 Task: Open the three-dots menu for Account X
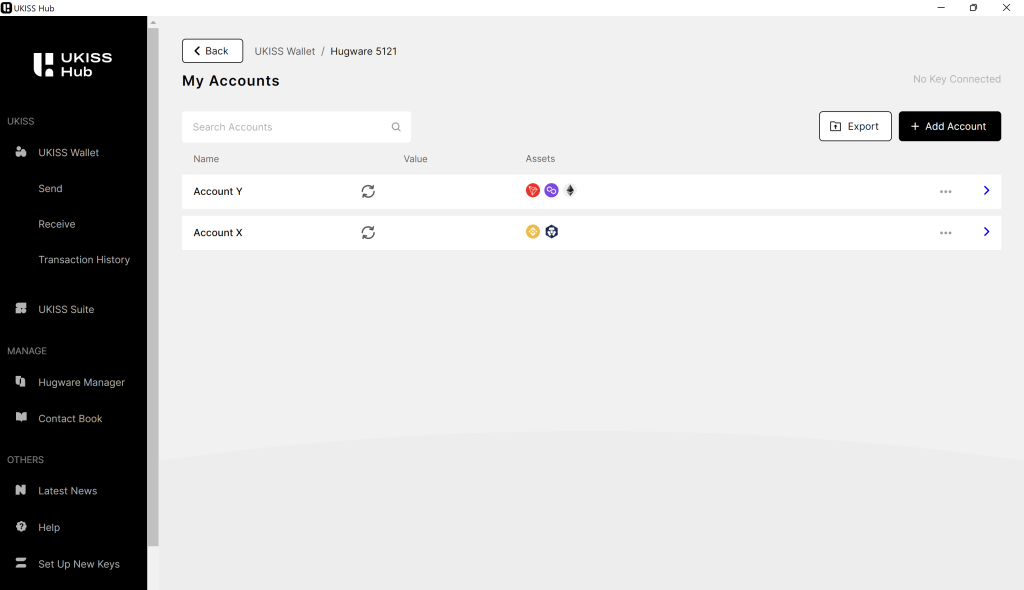946,233
